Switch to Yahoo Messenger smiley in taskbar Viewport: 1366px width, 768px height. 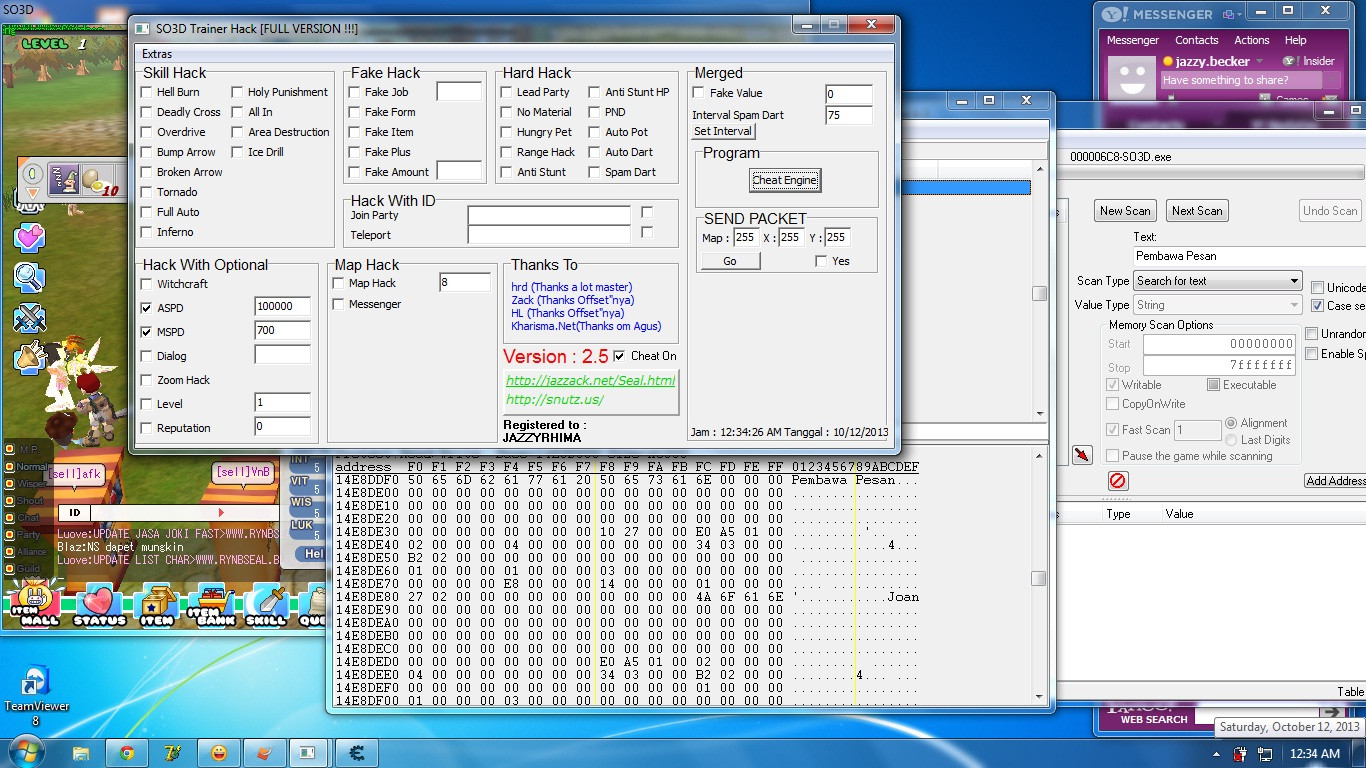(x=219, y=752)
